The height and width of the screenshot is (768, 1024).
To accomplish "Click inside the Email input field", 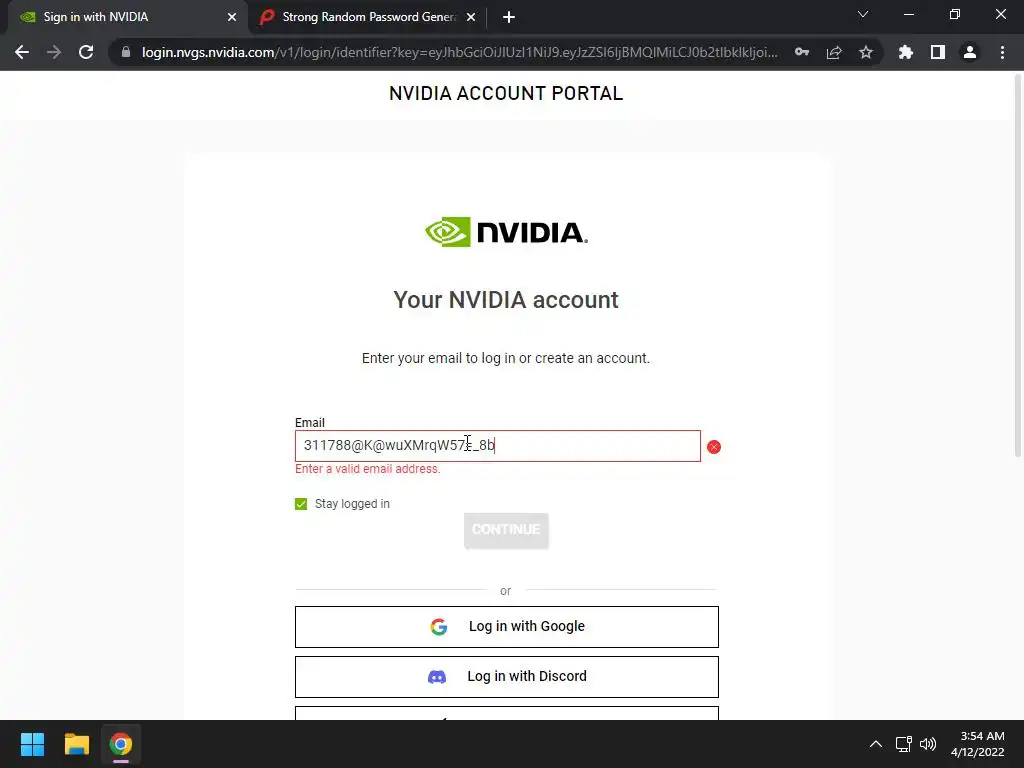I will pos(498,446).
